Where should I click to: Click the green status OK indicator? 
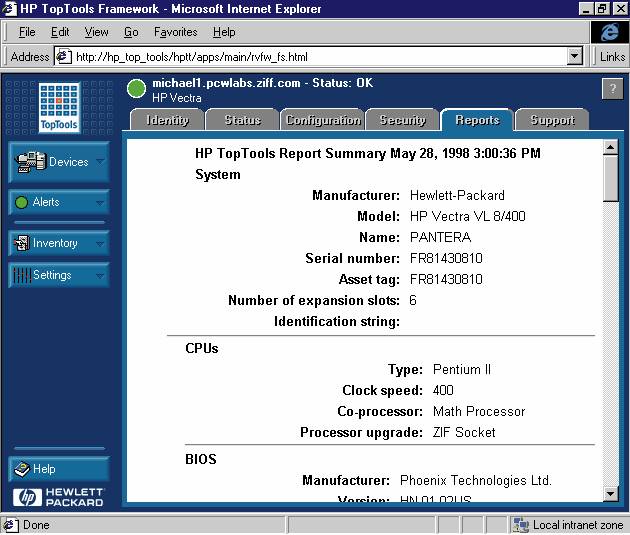[137, 90]
